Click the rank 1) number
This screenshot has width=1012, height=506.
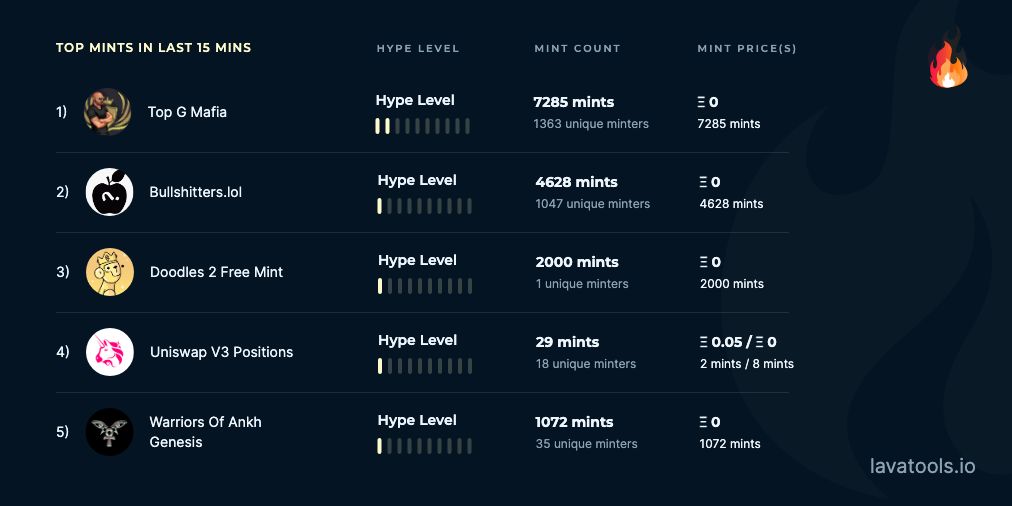click(x=61, y=112)
